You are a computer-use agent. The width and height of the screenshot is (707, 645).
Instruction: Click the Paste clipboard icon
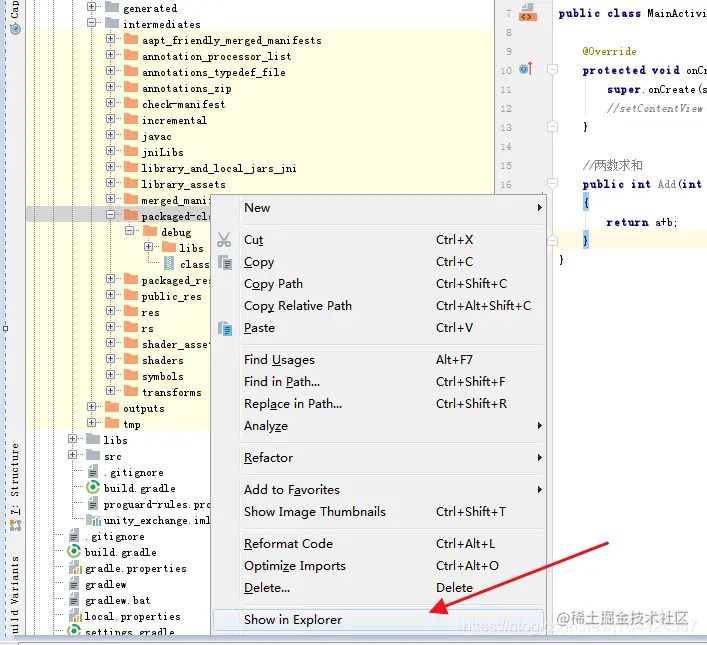(225, 328)
